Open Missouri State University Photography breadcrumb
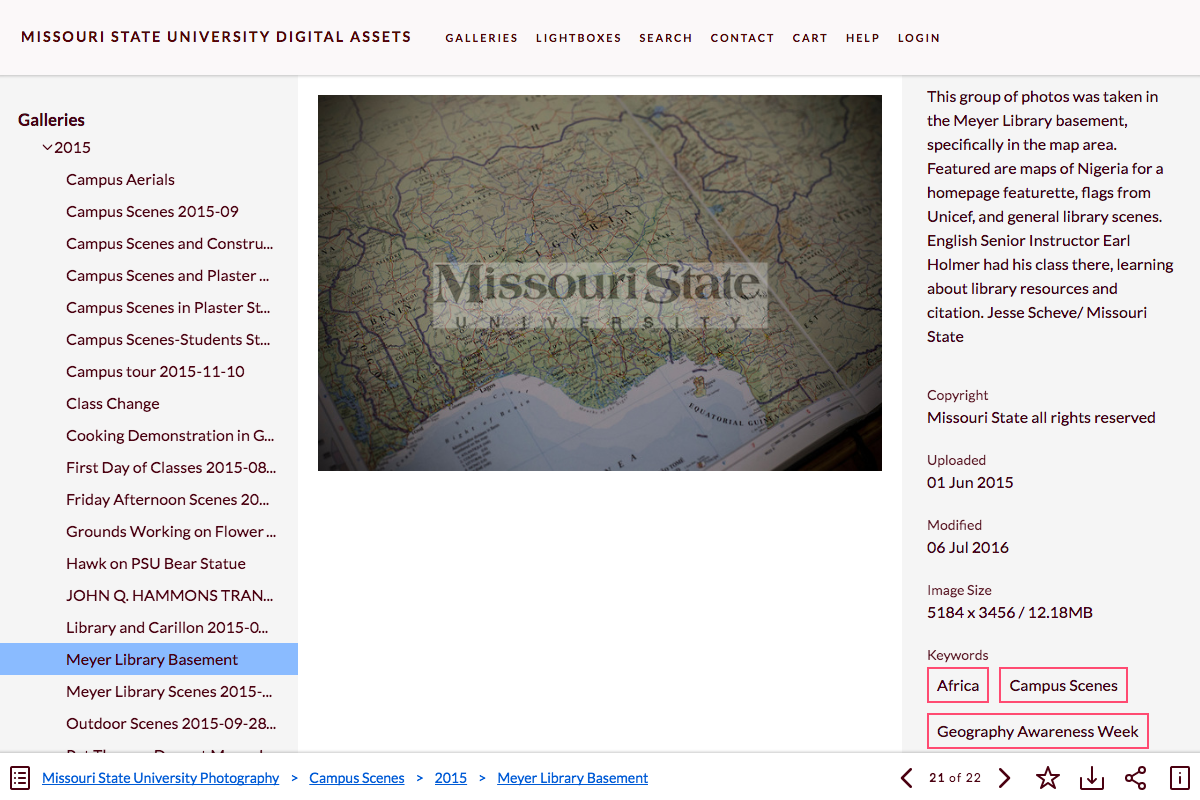Screen dimensions: 1200x800 pos(161,778)
